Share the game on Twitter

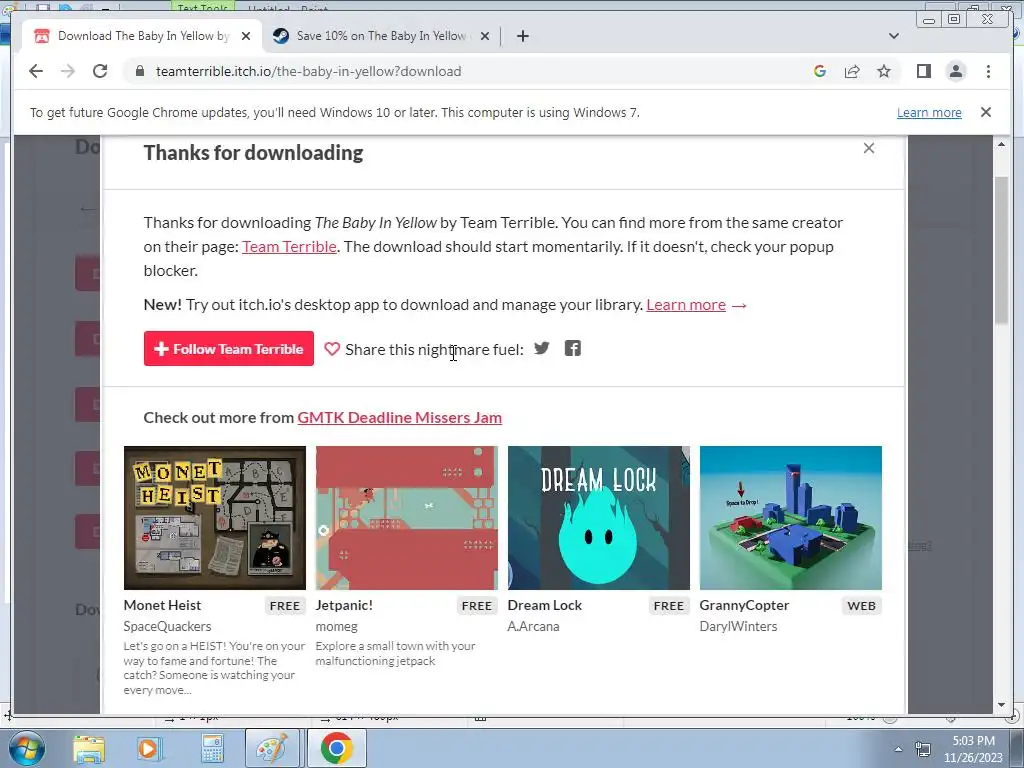pos(541,348)
